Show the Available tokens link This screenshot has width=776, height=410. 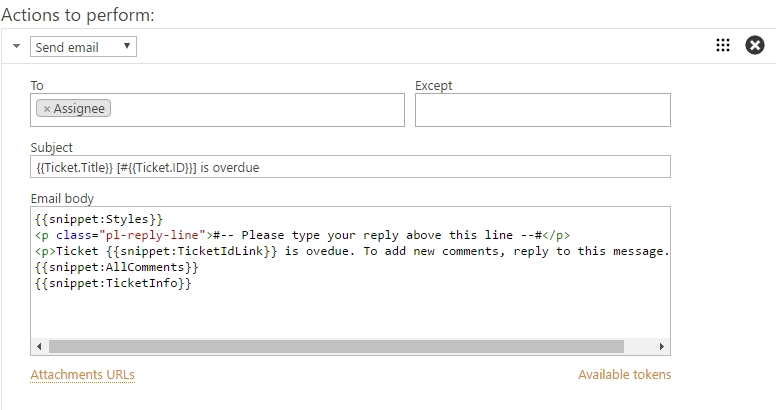point(625,375)
